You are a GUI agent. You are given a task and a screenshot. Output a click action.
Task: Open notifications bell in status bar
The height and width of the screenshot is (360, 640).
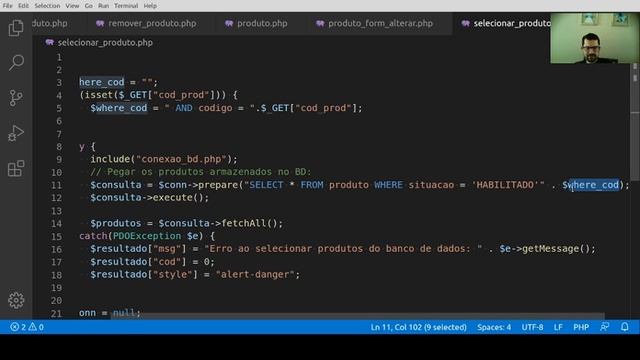(624, 327)
